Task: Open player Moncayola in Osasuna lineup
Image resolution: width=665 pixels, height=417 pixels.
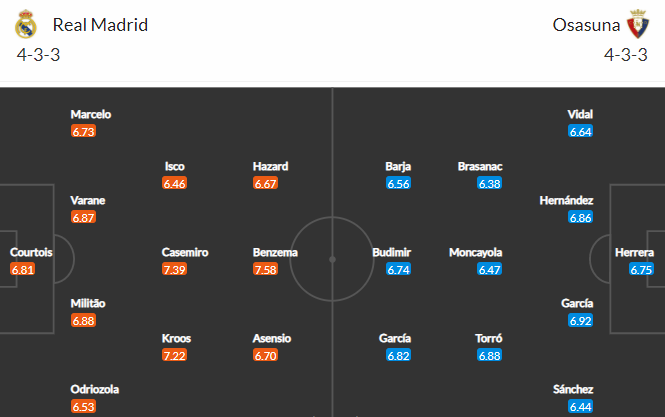Action: 475,252
